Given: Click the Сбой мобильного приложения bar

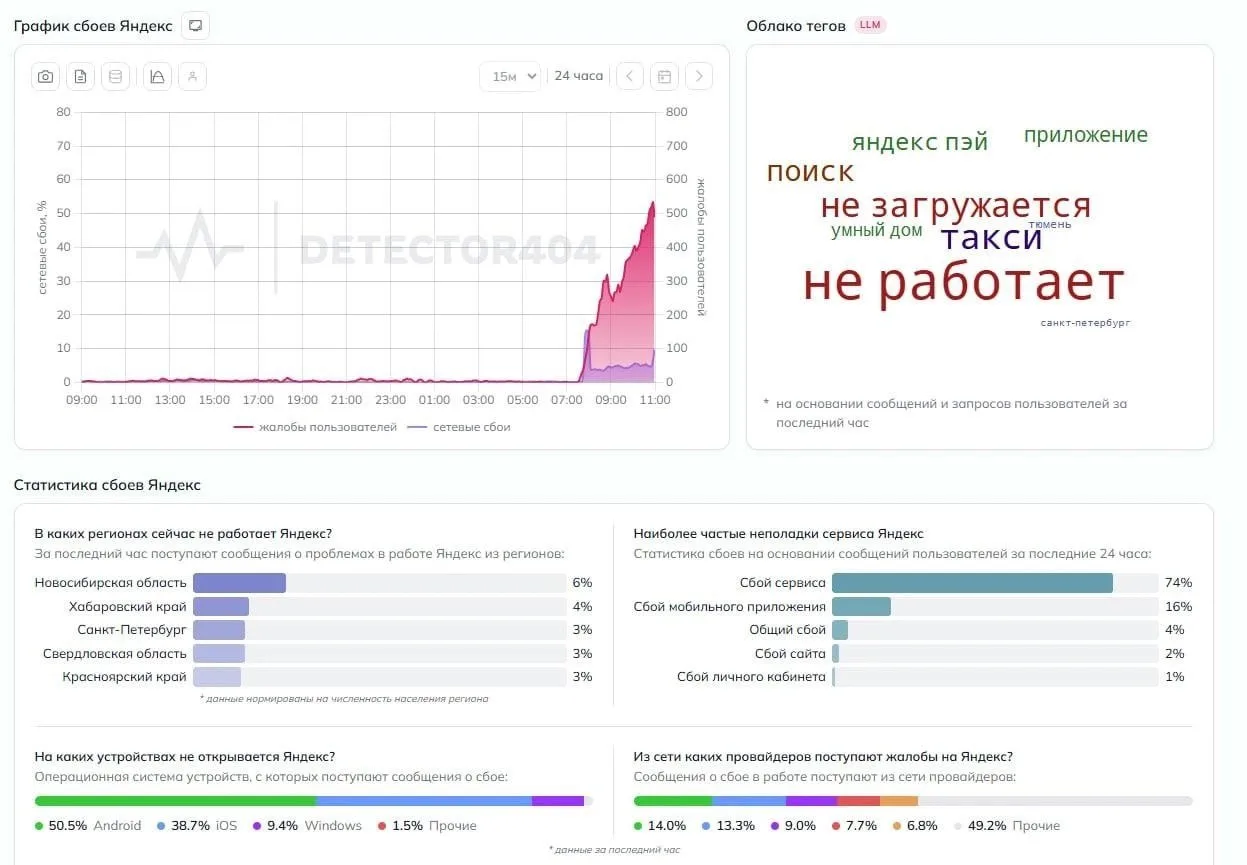Looking at the screenshot, I should pyautogui.click(x=861, y=606).
